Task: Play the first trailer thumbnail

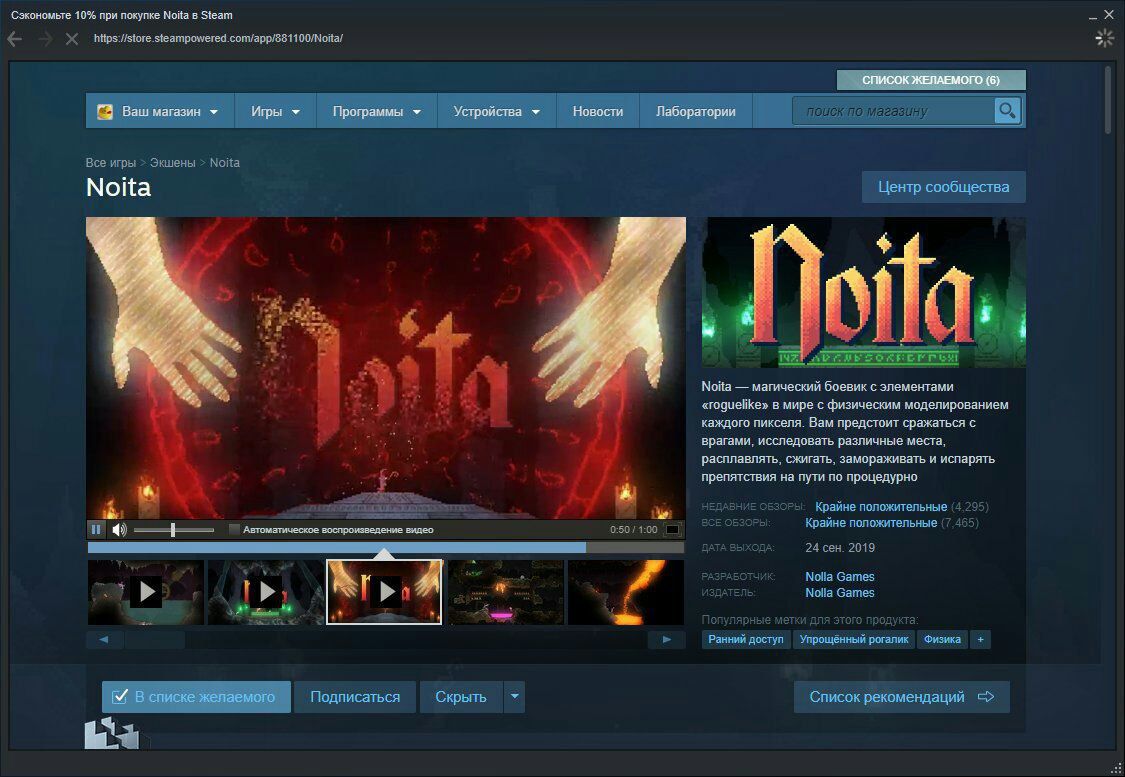Action: pos(146,592)
